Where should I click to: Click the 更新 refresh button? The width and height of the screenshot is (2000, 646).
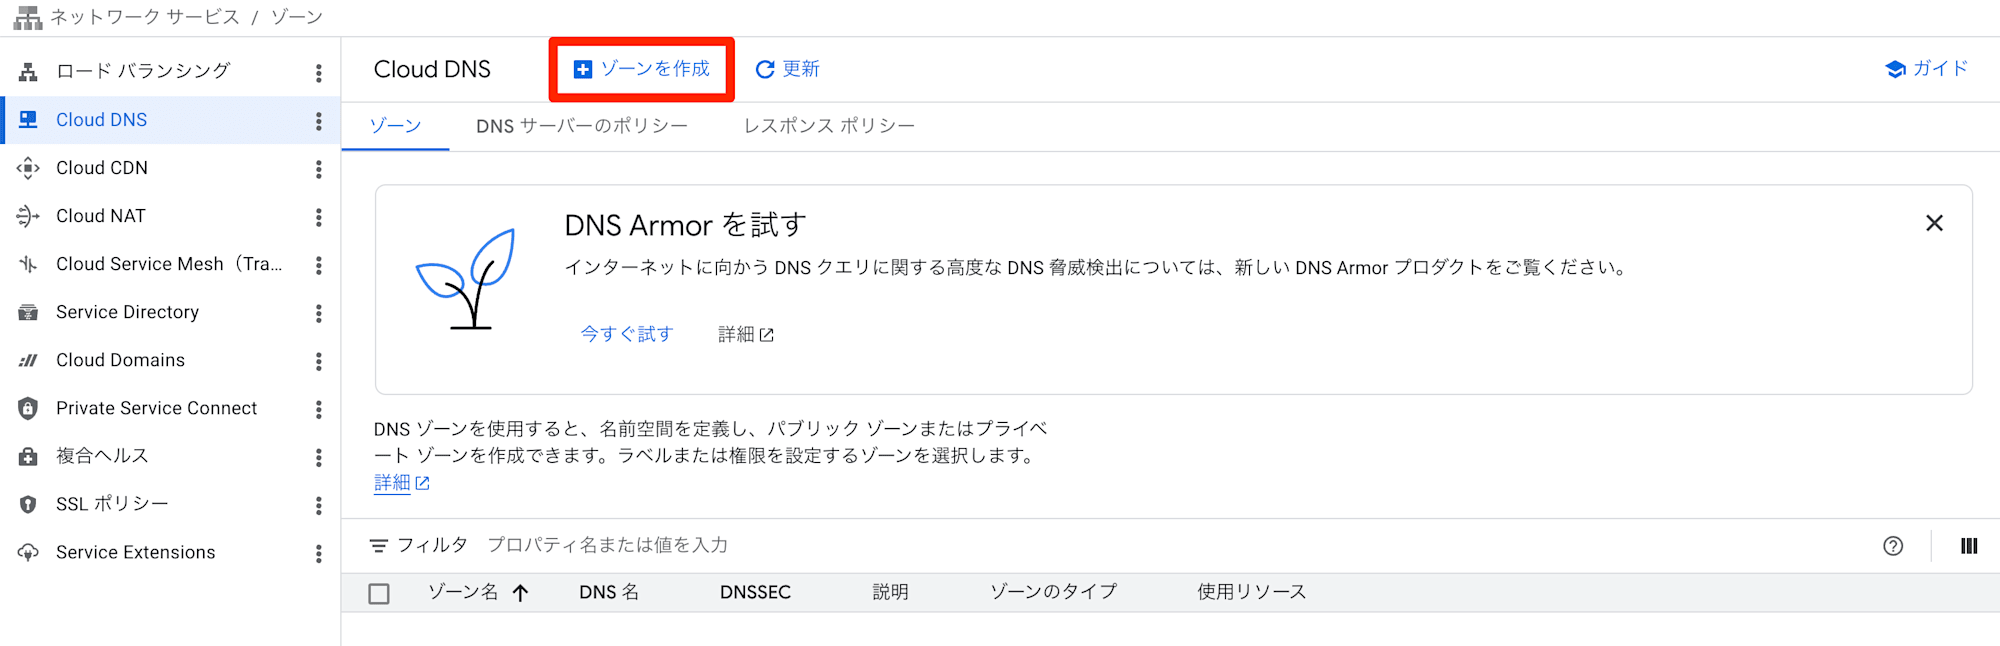click(x=787, y=69)
